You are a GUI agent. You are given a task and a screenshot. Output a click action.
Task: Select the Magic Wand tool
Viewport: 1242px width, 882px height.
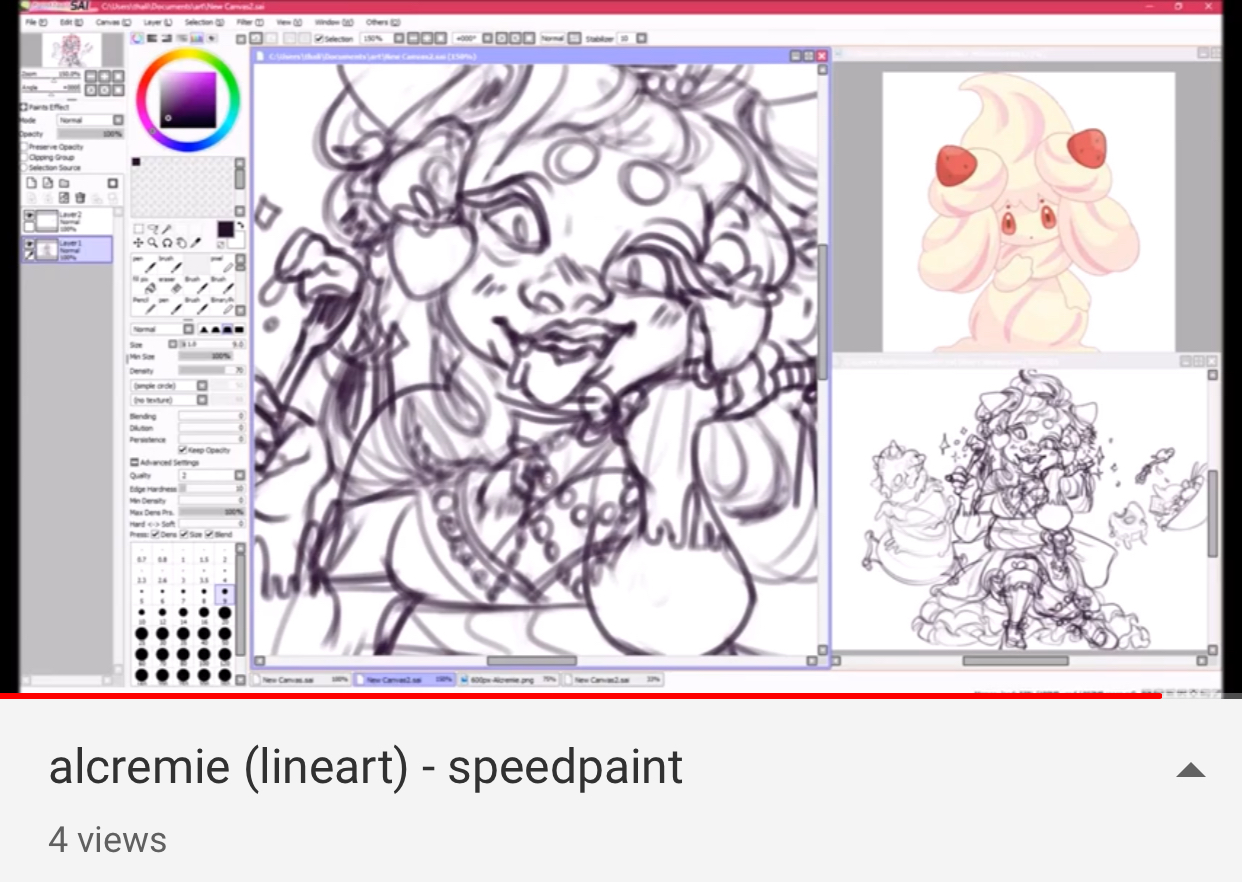(167, 228)
